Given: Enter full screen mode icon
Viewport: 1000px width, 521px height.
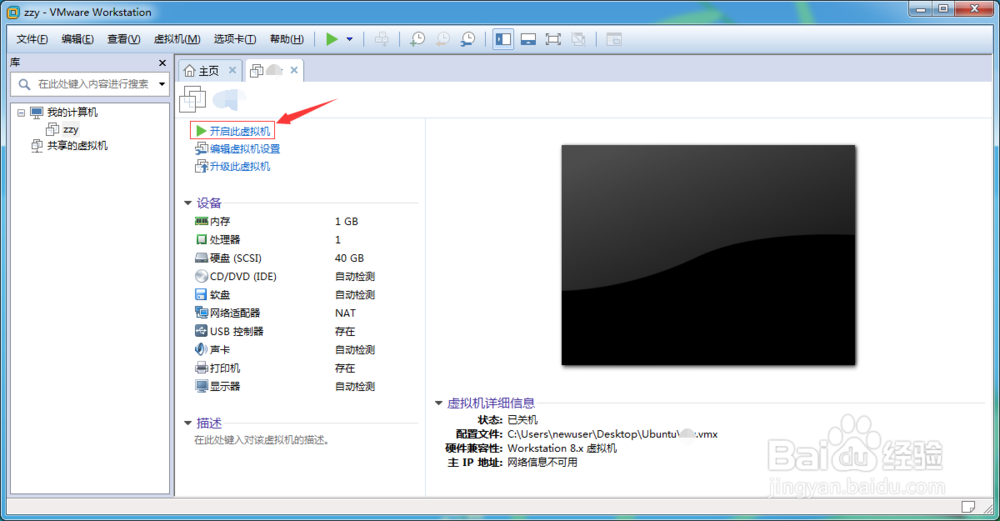Looking at the screenshot, I should pyautogui.click(x=553, y=40).
